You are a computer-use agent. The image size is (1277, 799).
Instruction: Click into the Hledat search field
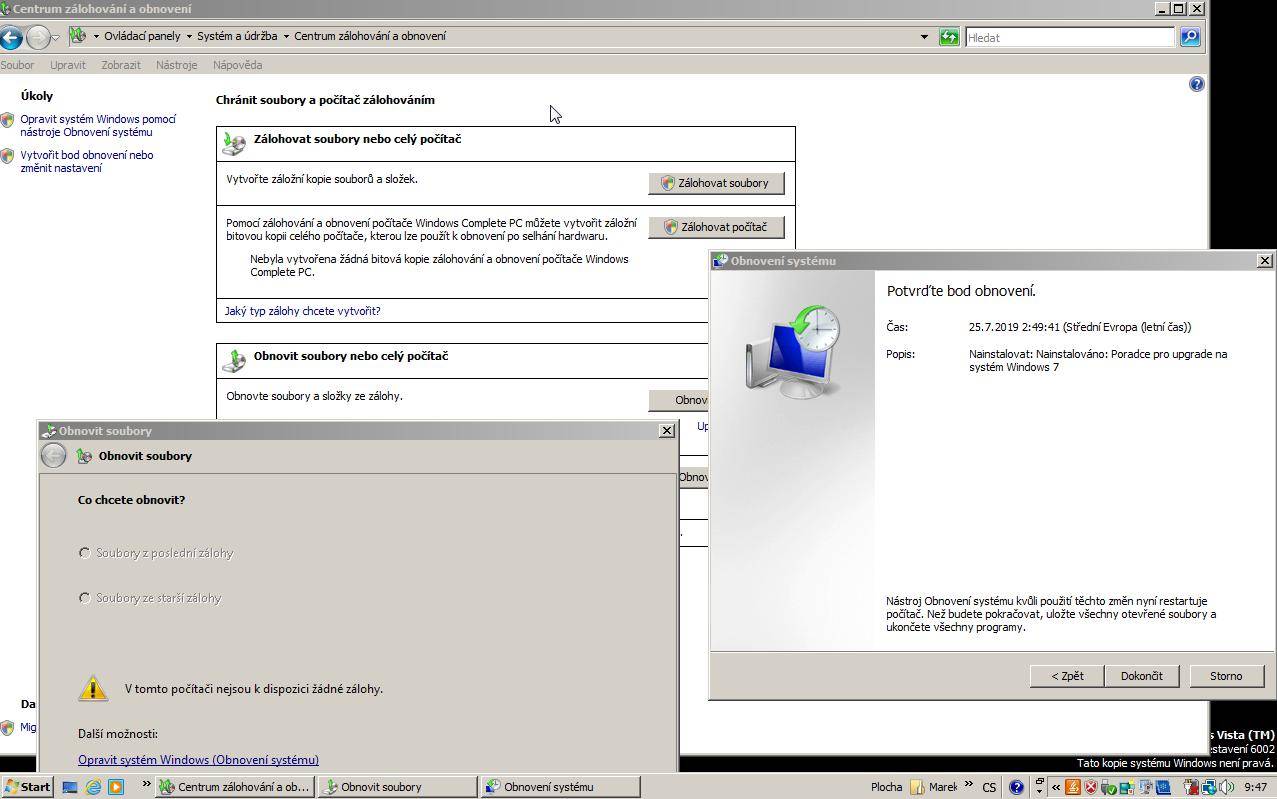(x=1069, y=37)
